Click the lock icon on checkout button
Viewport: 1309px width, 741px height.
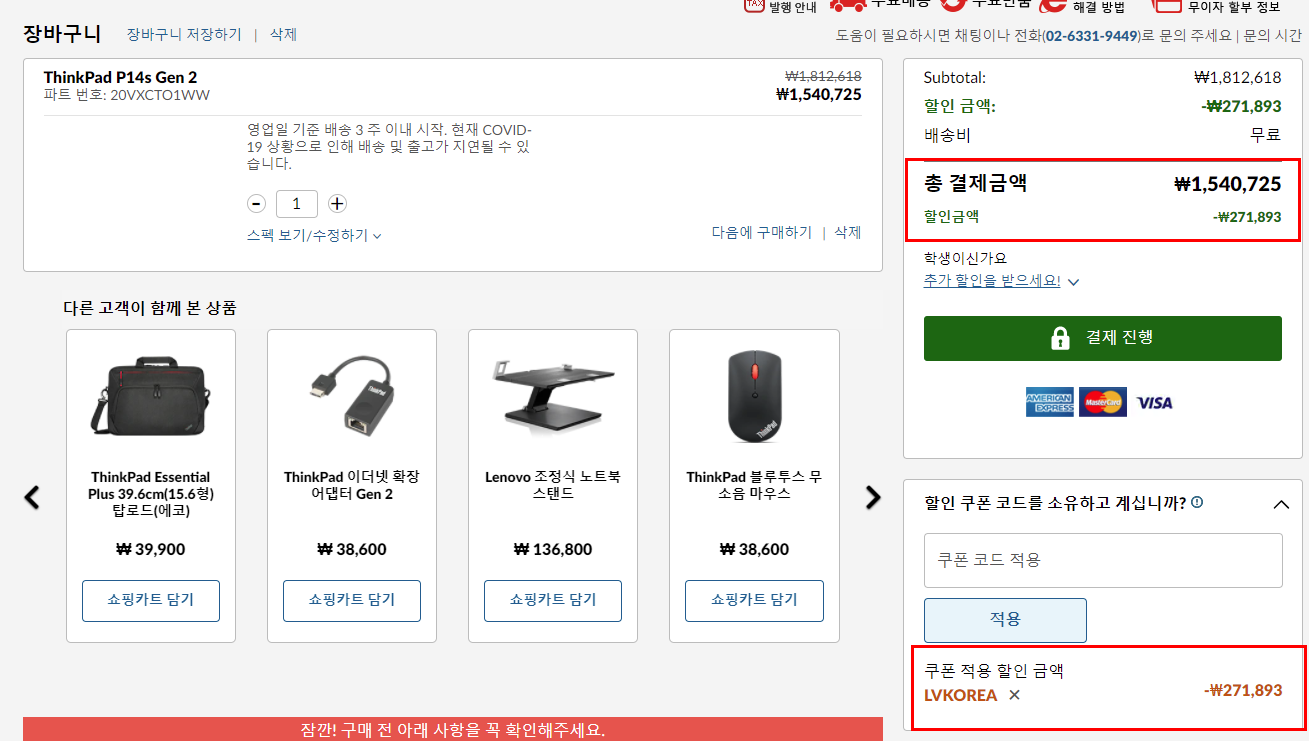(1060, 338)
